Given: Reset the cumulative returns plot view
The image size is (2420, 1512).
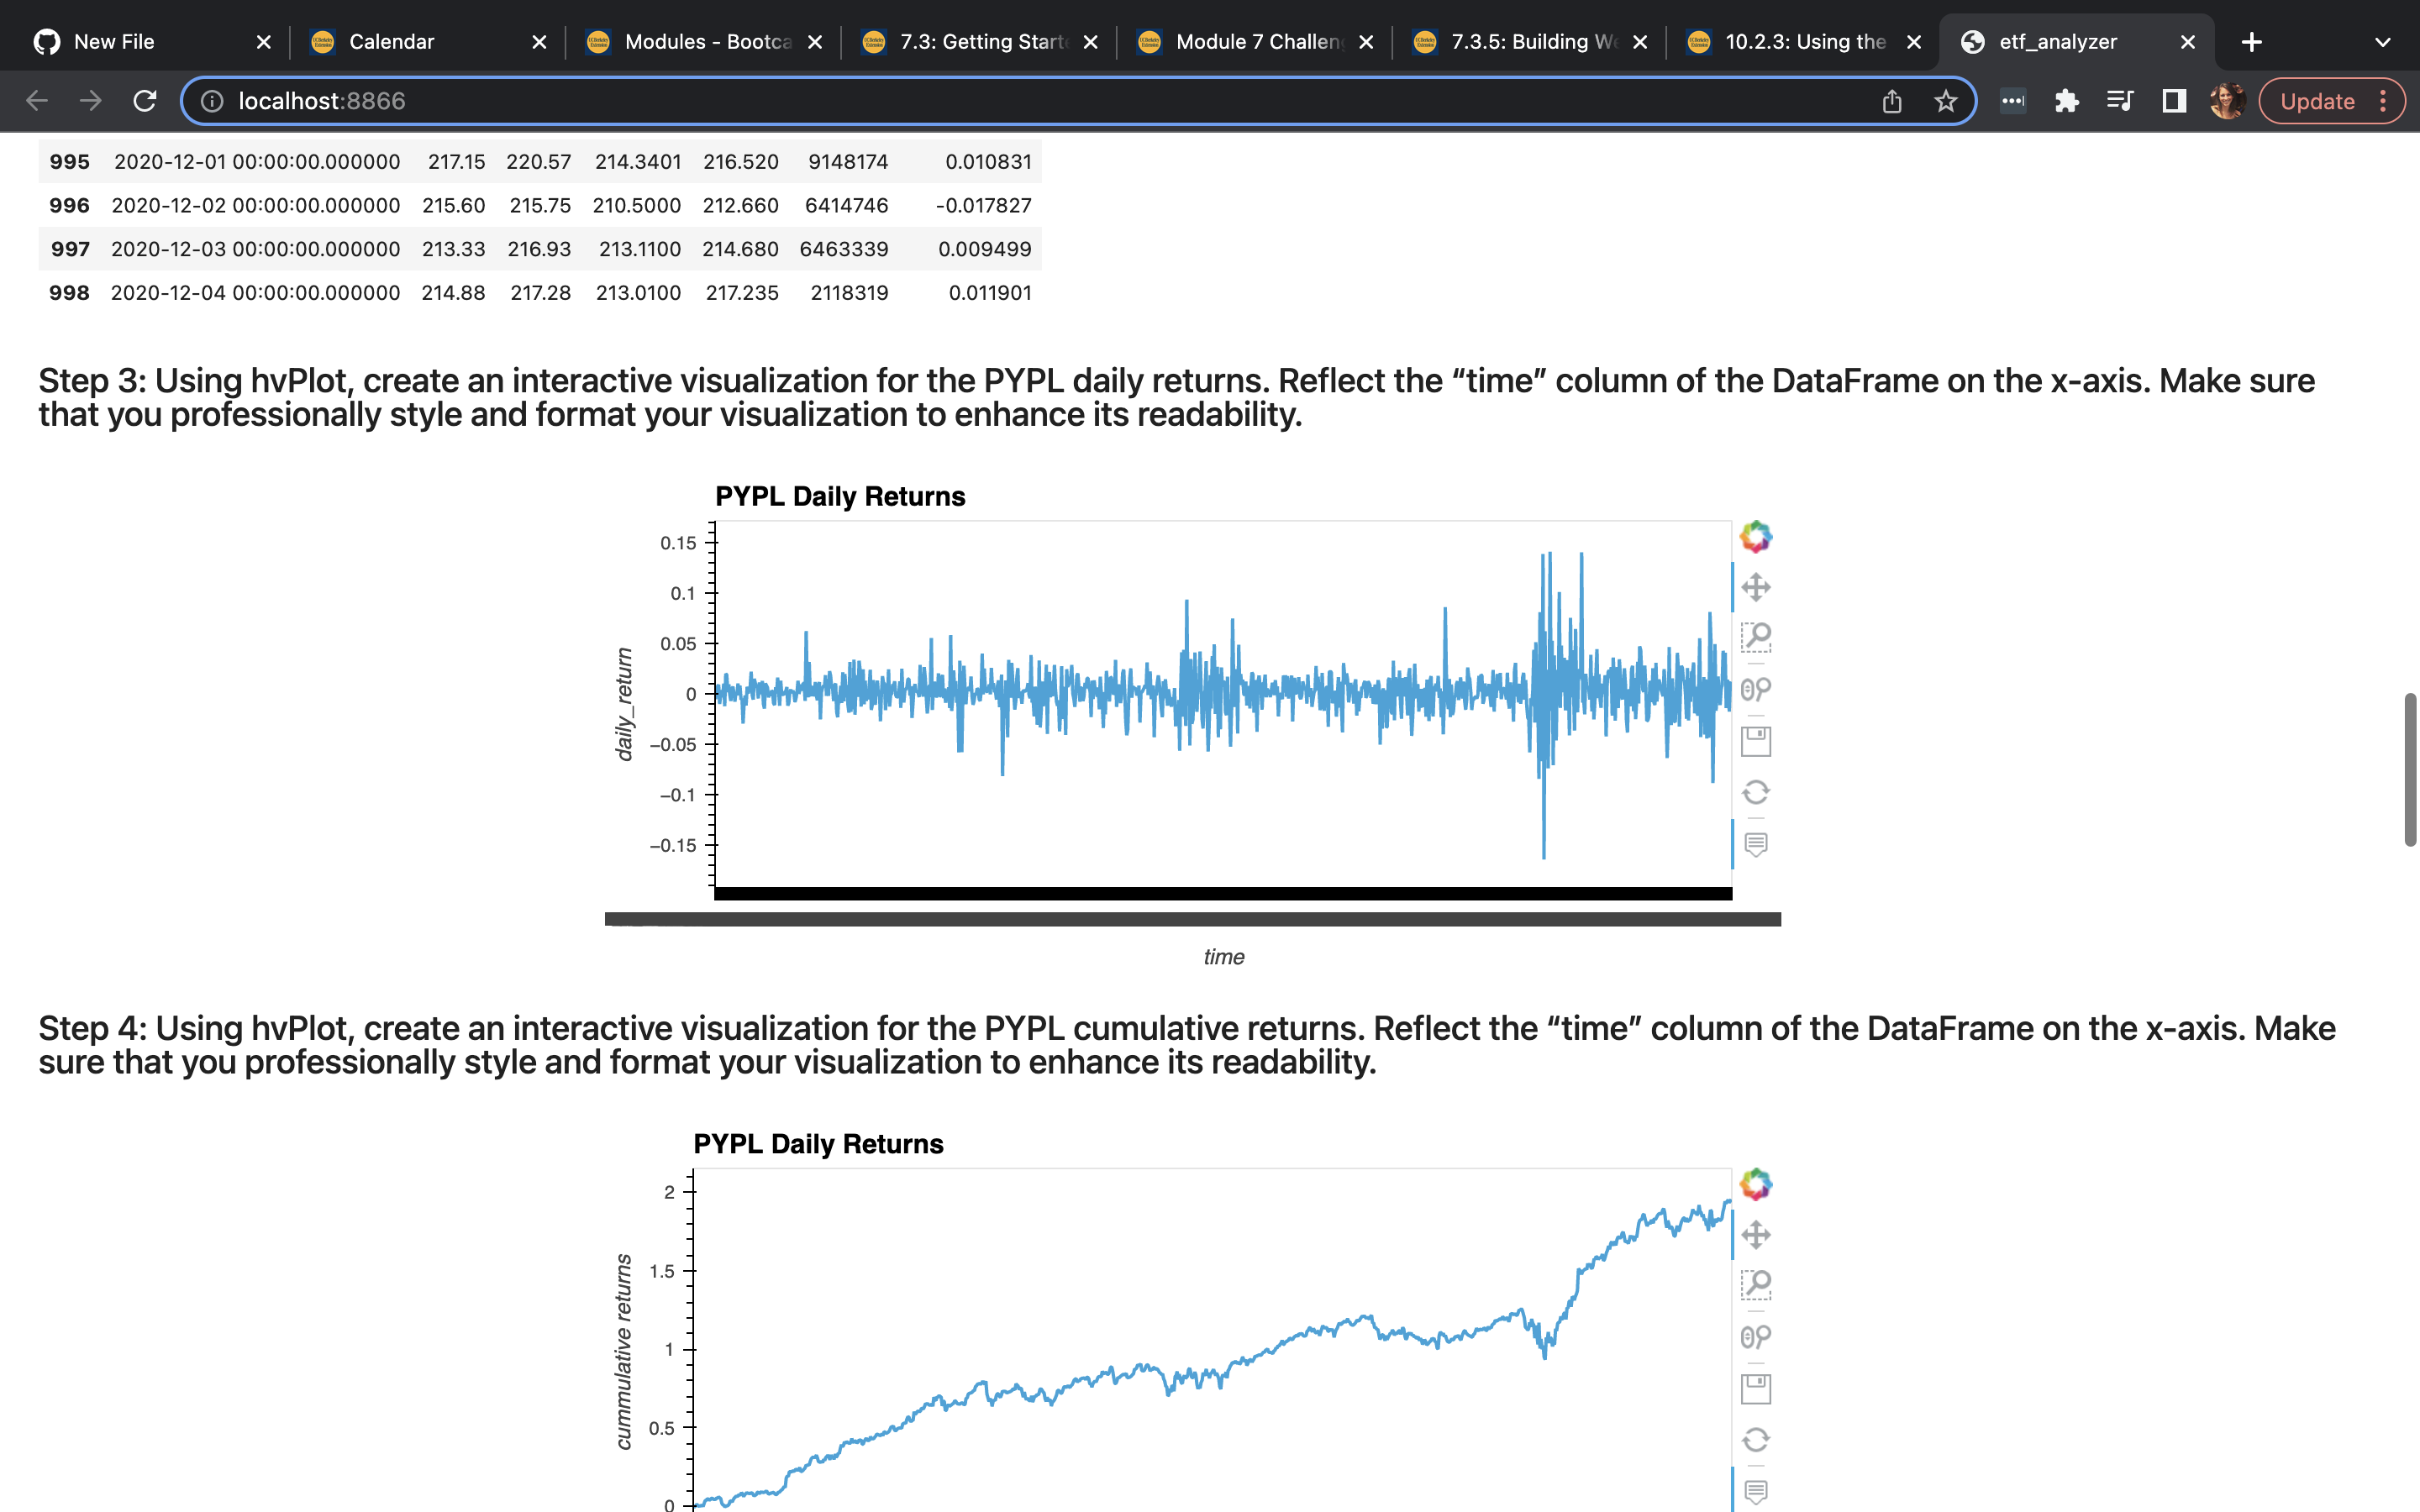Looking at the screenshot, I should click(1755, 1440).
